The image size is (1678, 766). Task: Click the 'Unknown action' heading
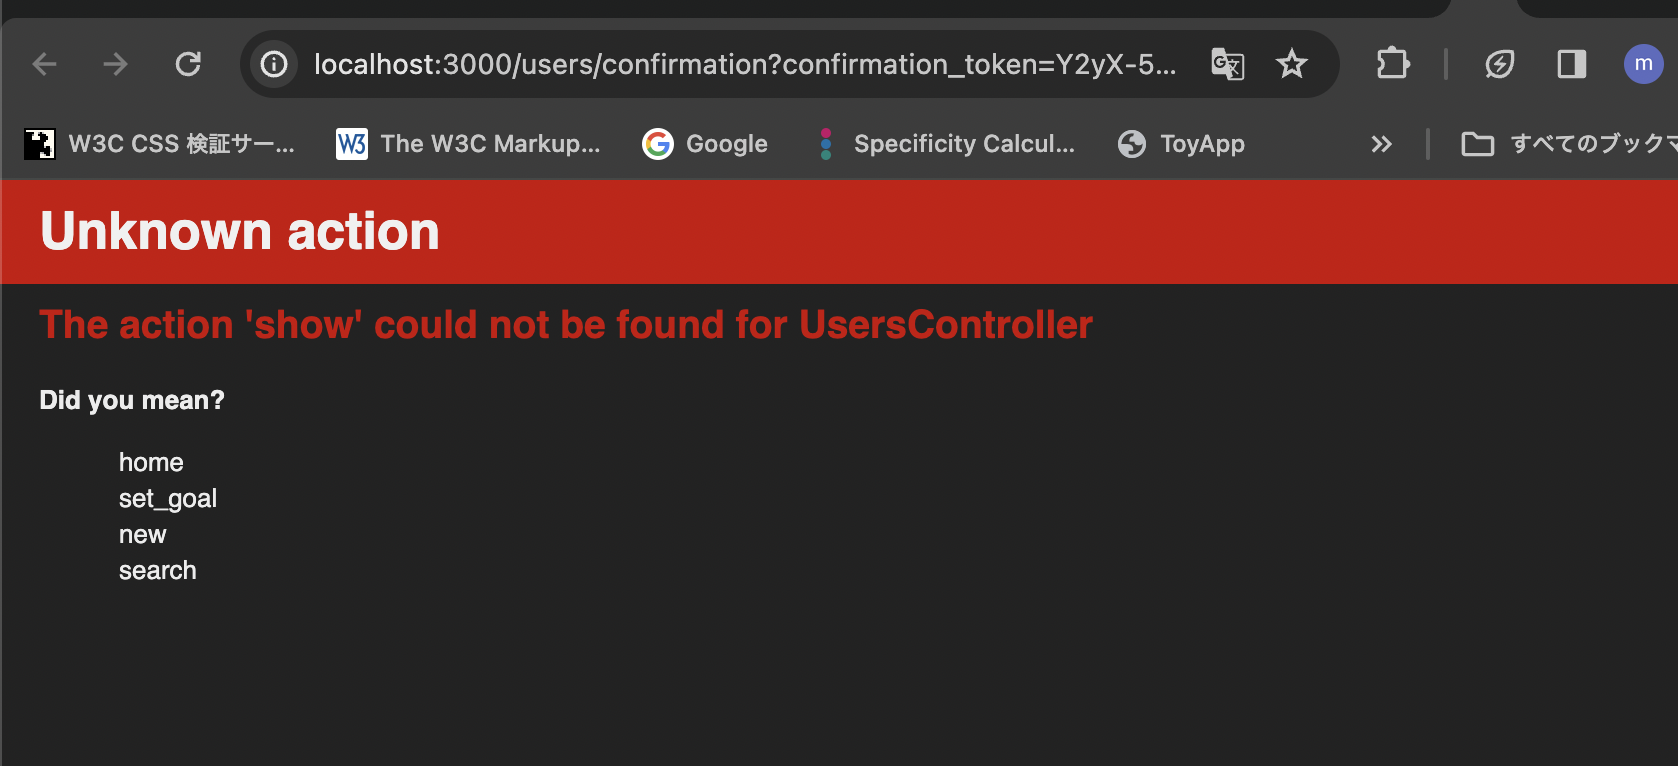(x=240, y=232)
